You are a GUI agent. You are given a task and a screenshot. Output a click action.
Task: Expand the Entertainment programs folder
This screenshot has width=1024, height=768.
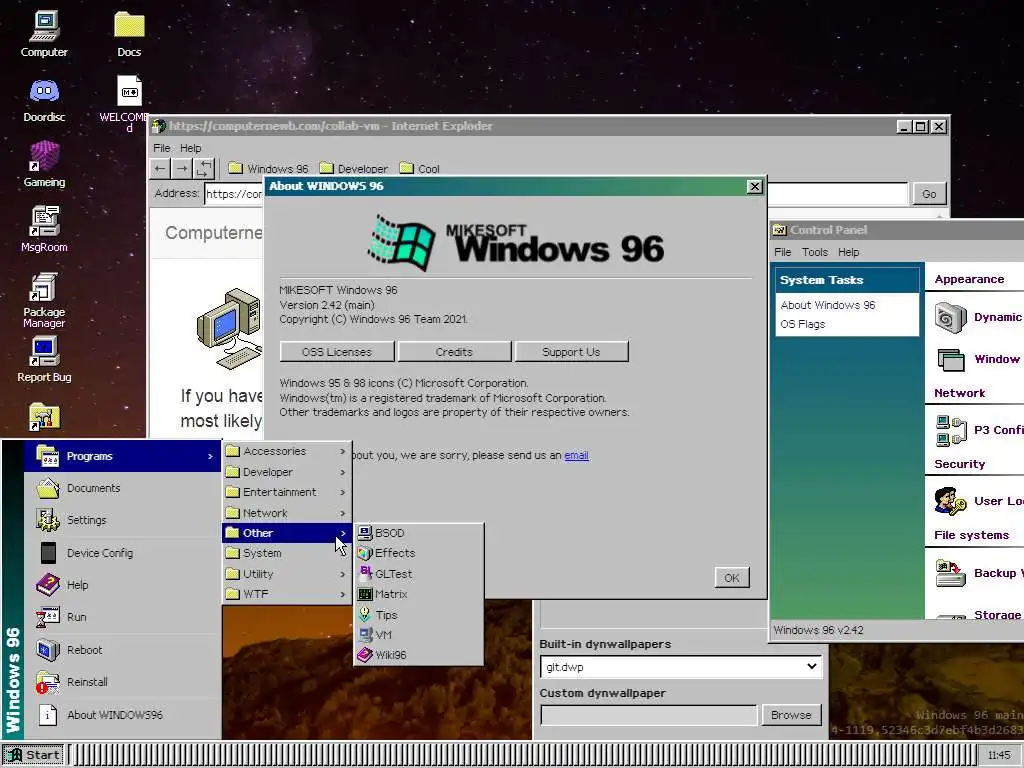coord(287,492)
